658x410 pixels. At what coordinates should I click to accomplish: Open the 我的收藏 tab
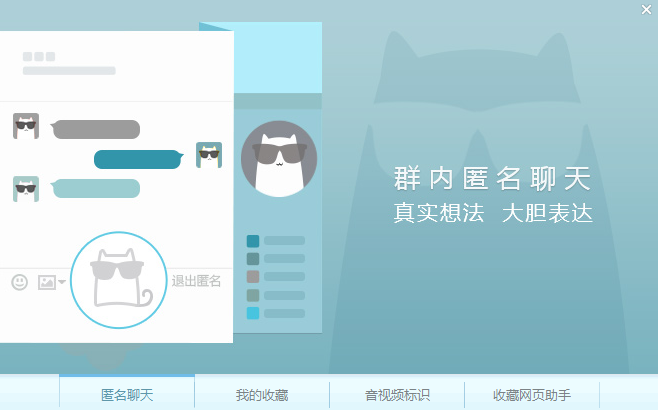coord(262,394)
